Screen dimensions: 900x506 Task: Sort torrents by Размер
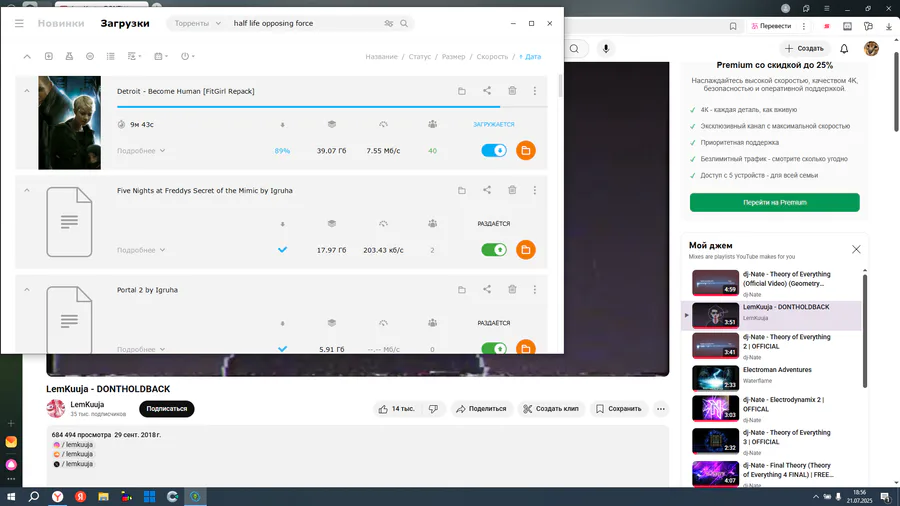(453, 57)
